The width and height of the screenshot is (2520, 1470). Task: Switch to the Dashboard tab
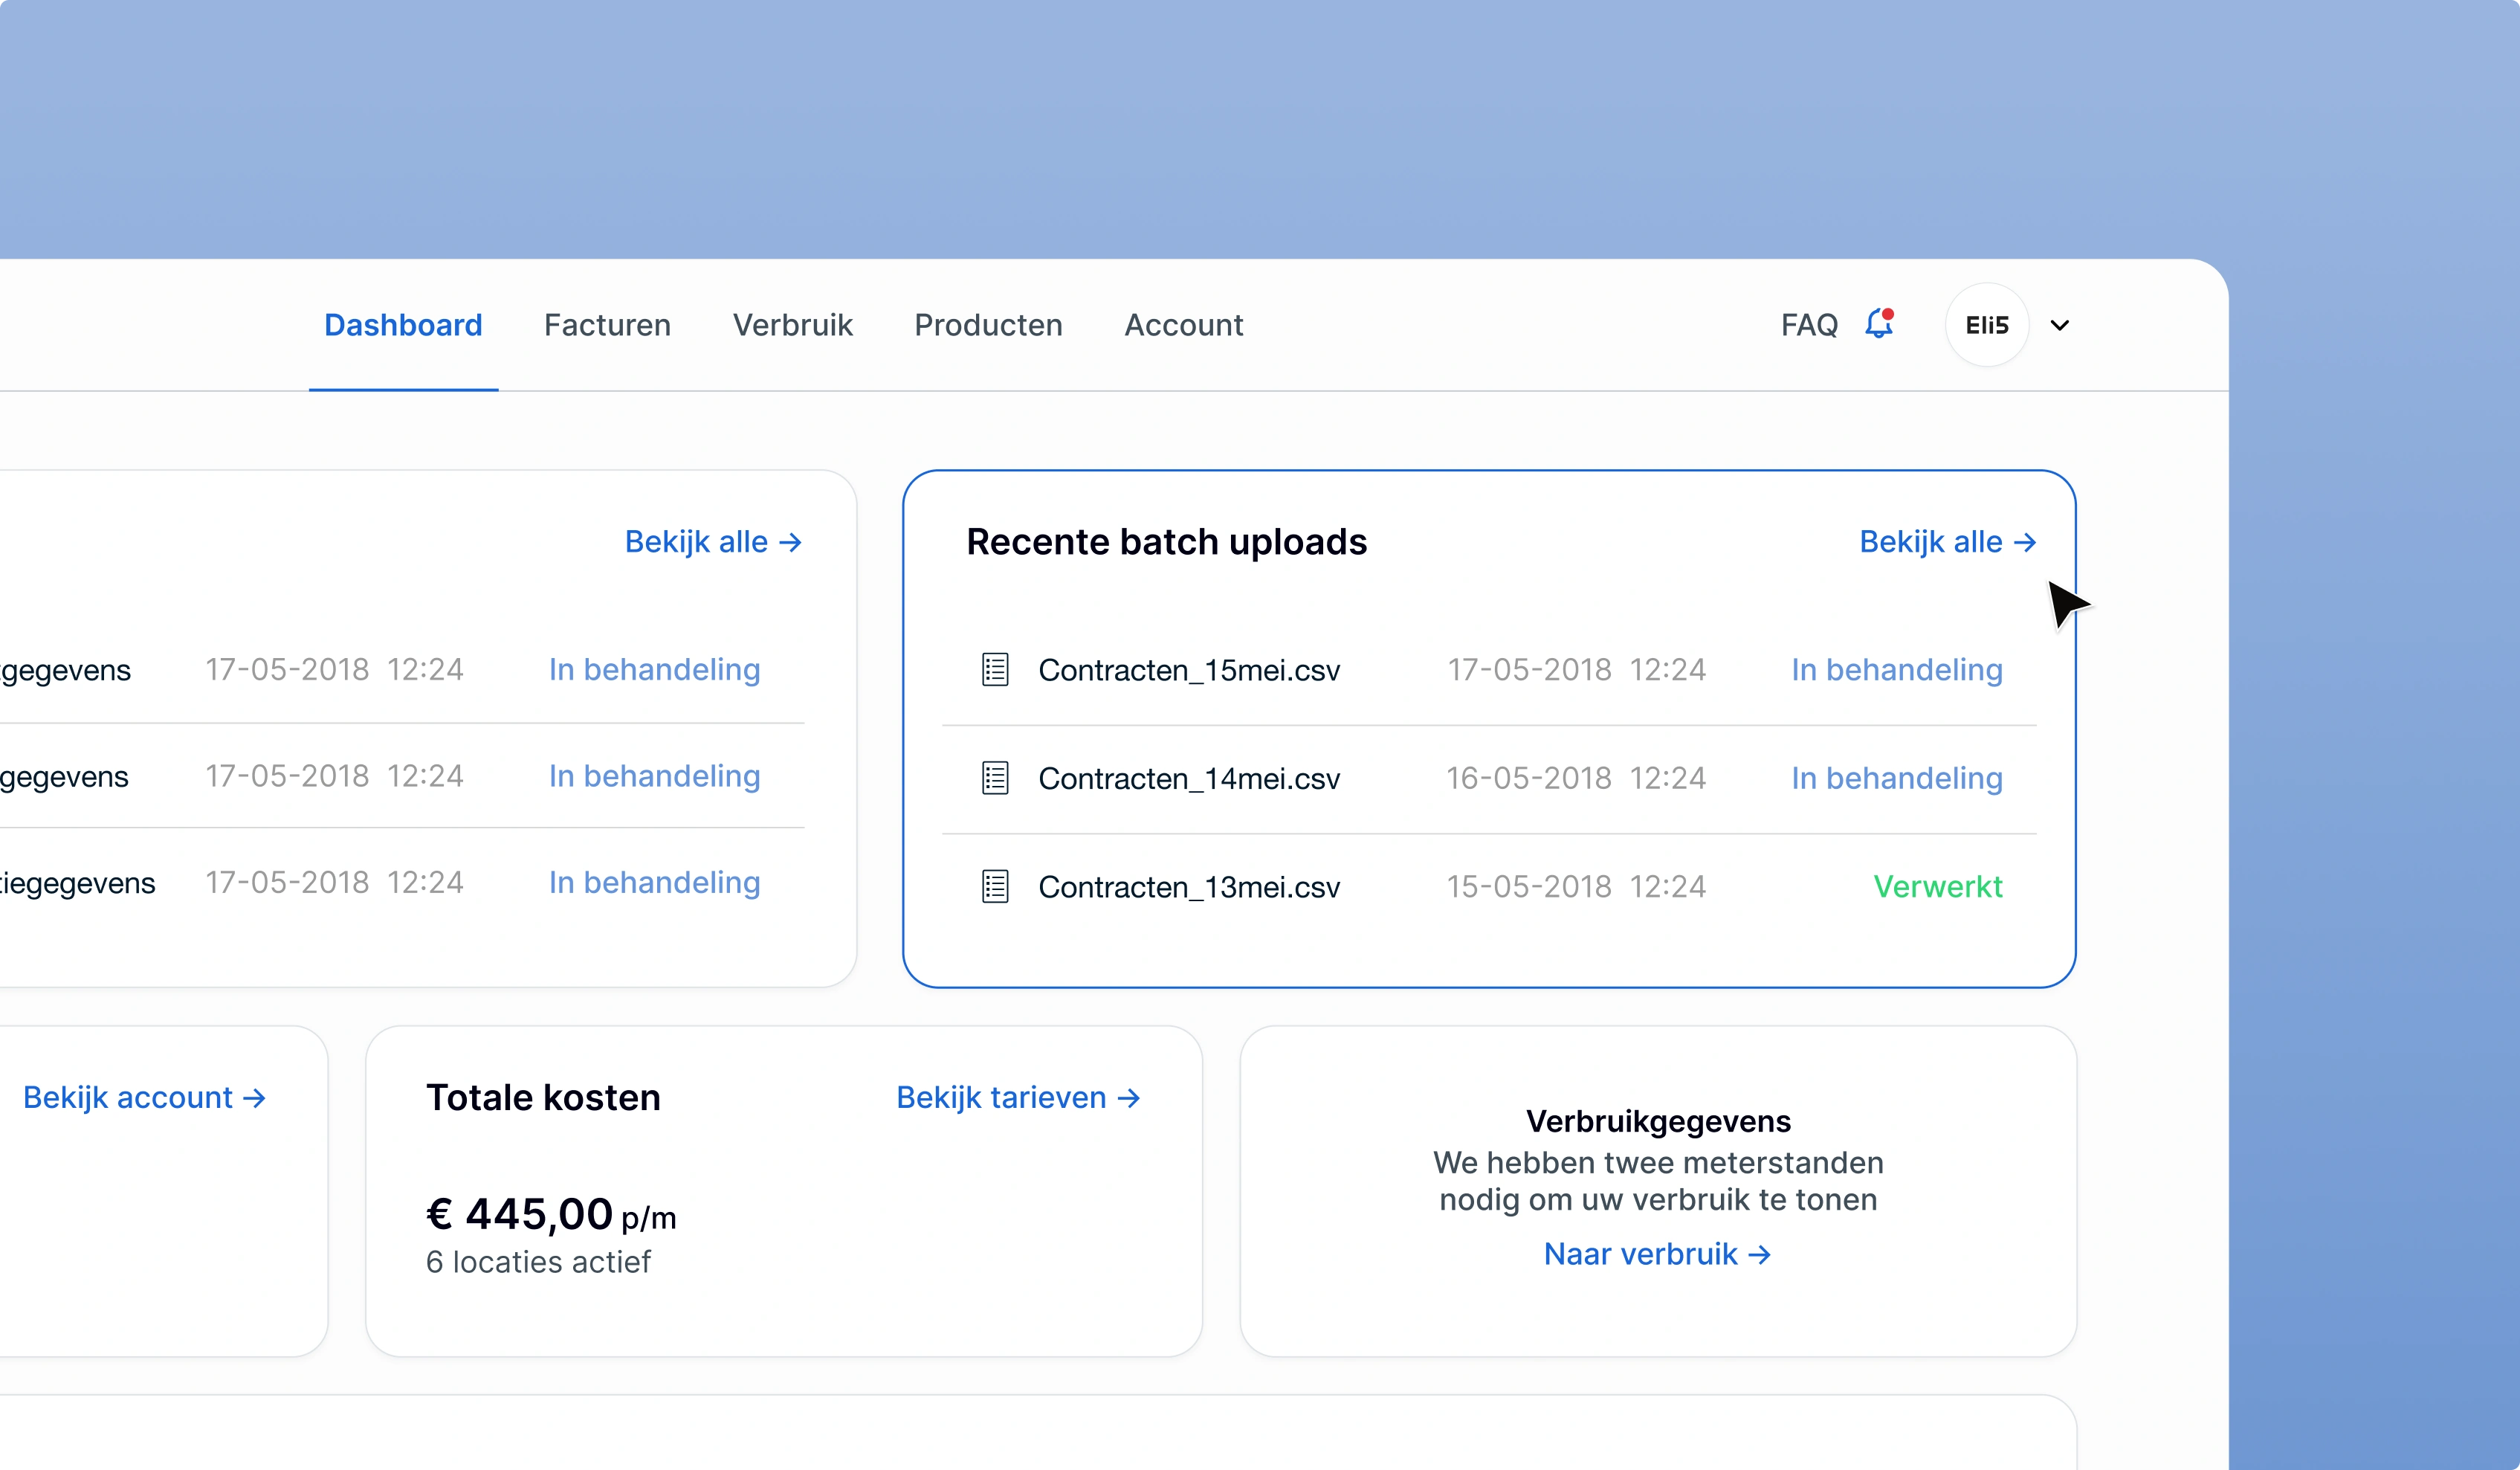[403, 325]
